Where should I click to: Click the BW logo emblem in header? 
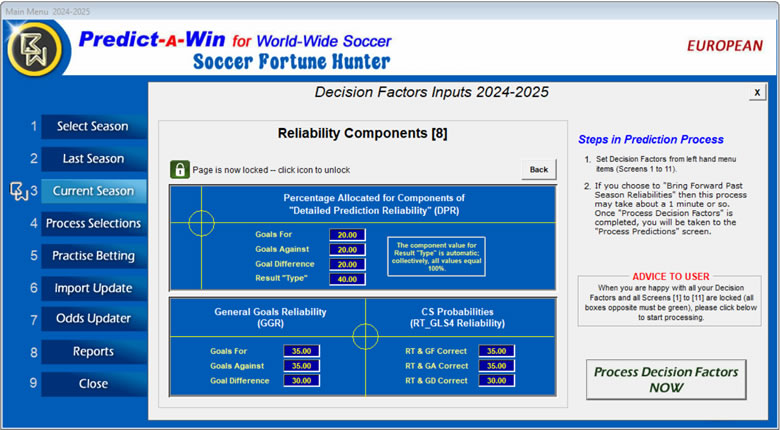point(35,49)
